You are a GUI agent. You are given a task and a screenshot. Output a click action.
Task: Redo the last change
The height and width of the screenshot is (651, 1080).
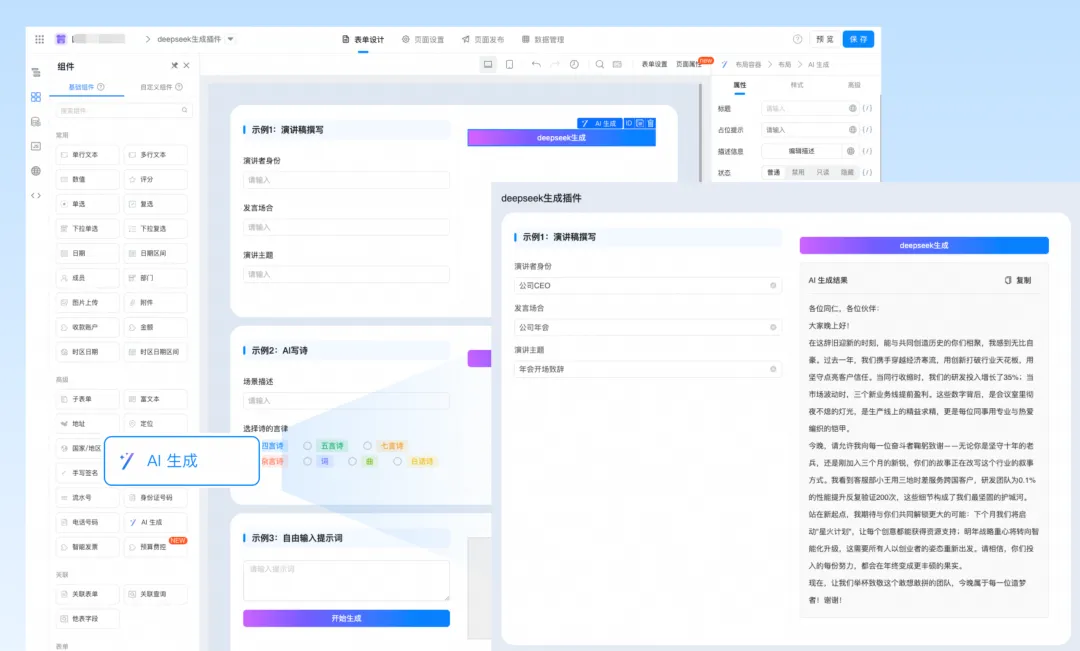coord(554,64)
